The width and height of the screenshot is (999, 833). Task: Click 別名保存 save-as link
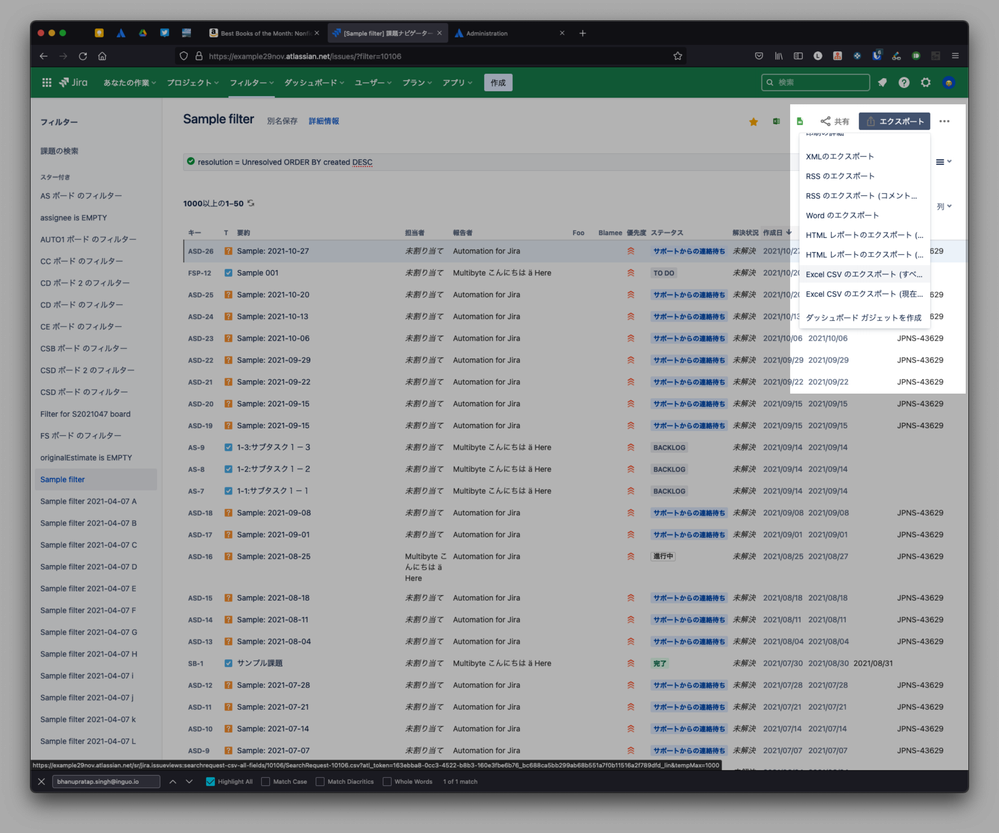282,121
